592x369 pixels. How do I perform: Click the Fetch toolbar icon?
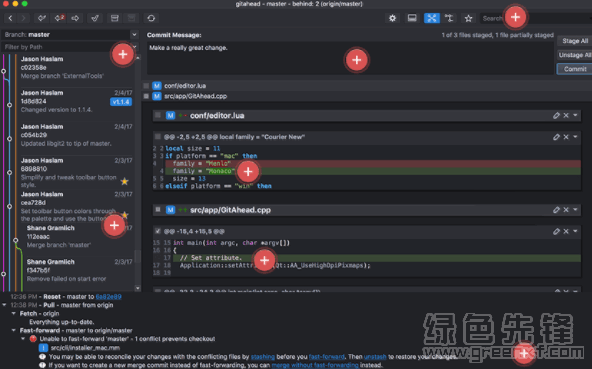[x=42, y=18]
